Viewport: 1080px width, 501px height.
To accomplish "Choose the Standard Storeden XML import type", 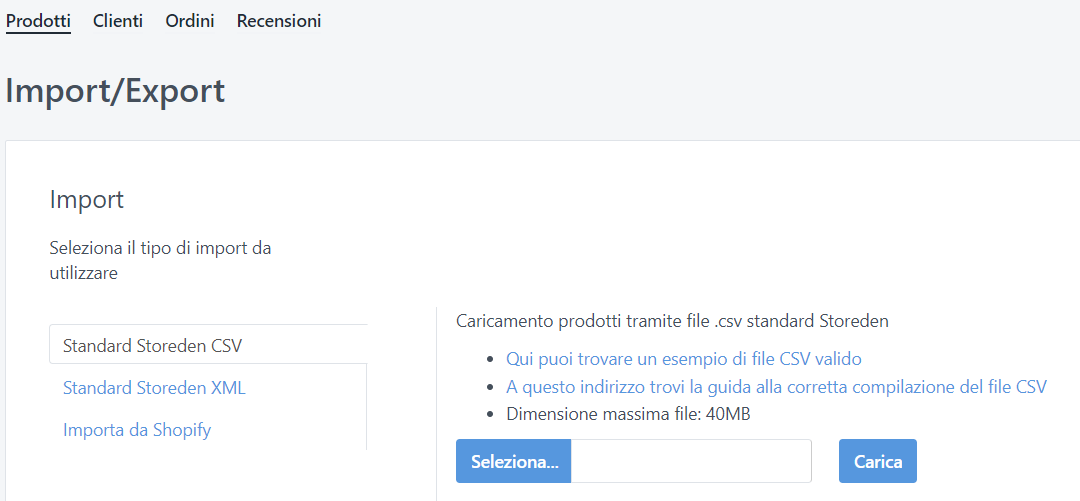I will [x=154, y=388].
